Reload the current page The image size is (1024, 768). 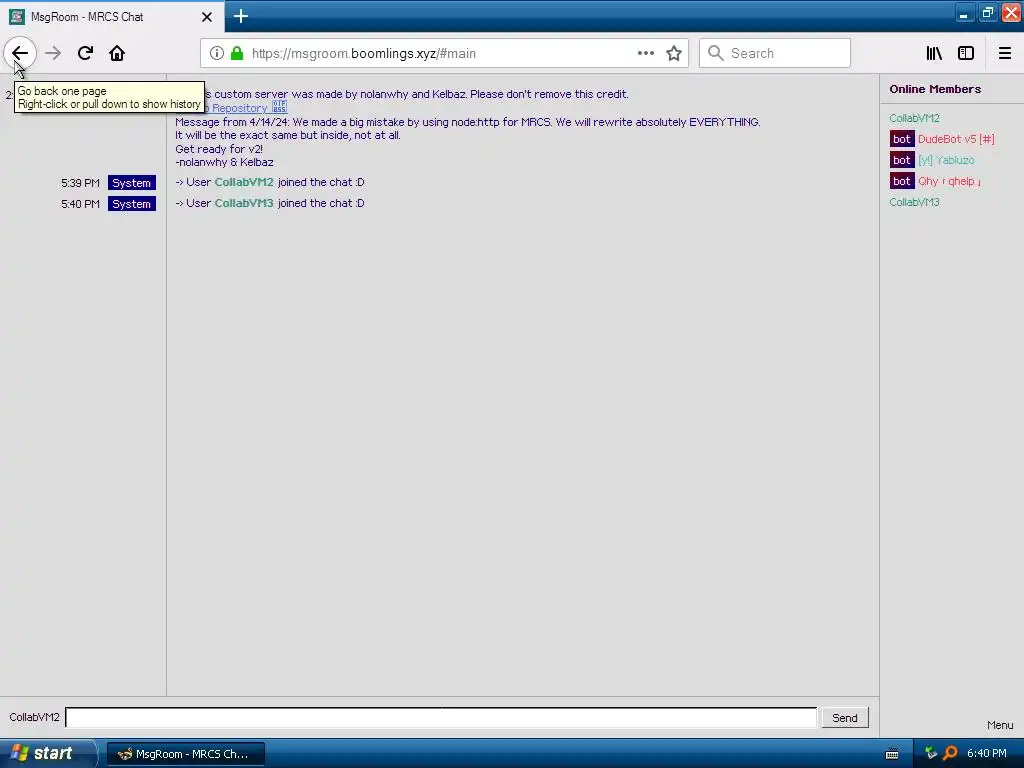[x=85, y=53]
